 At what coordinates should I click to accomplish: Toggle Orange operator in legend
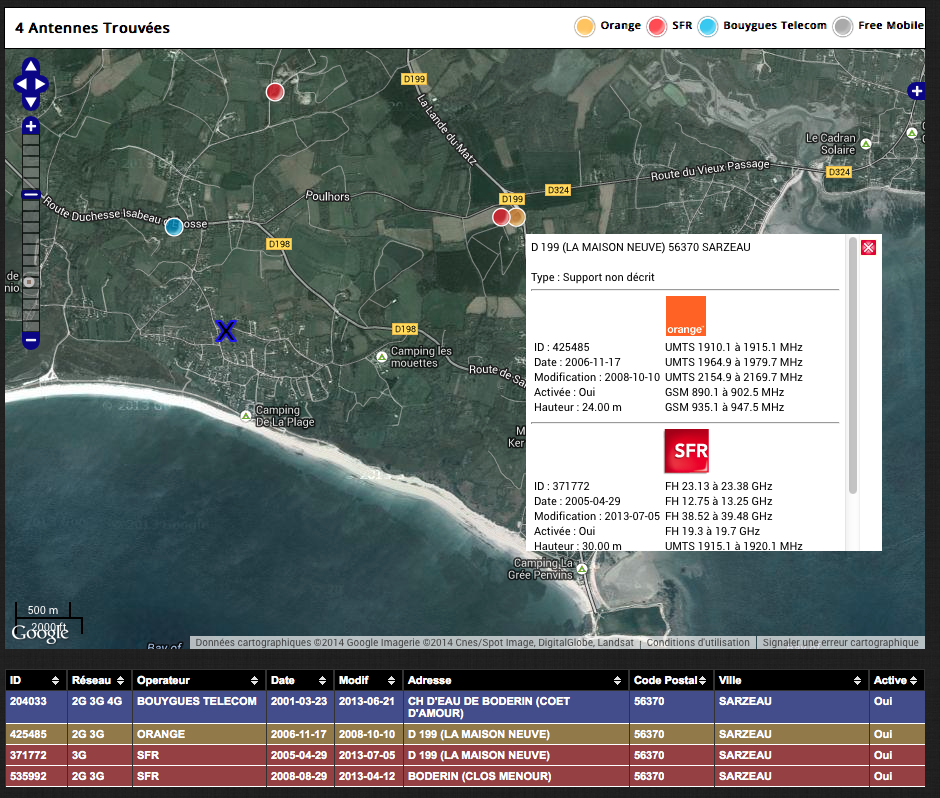click(585, 27)
